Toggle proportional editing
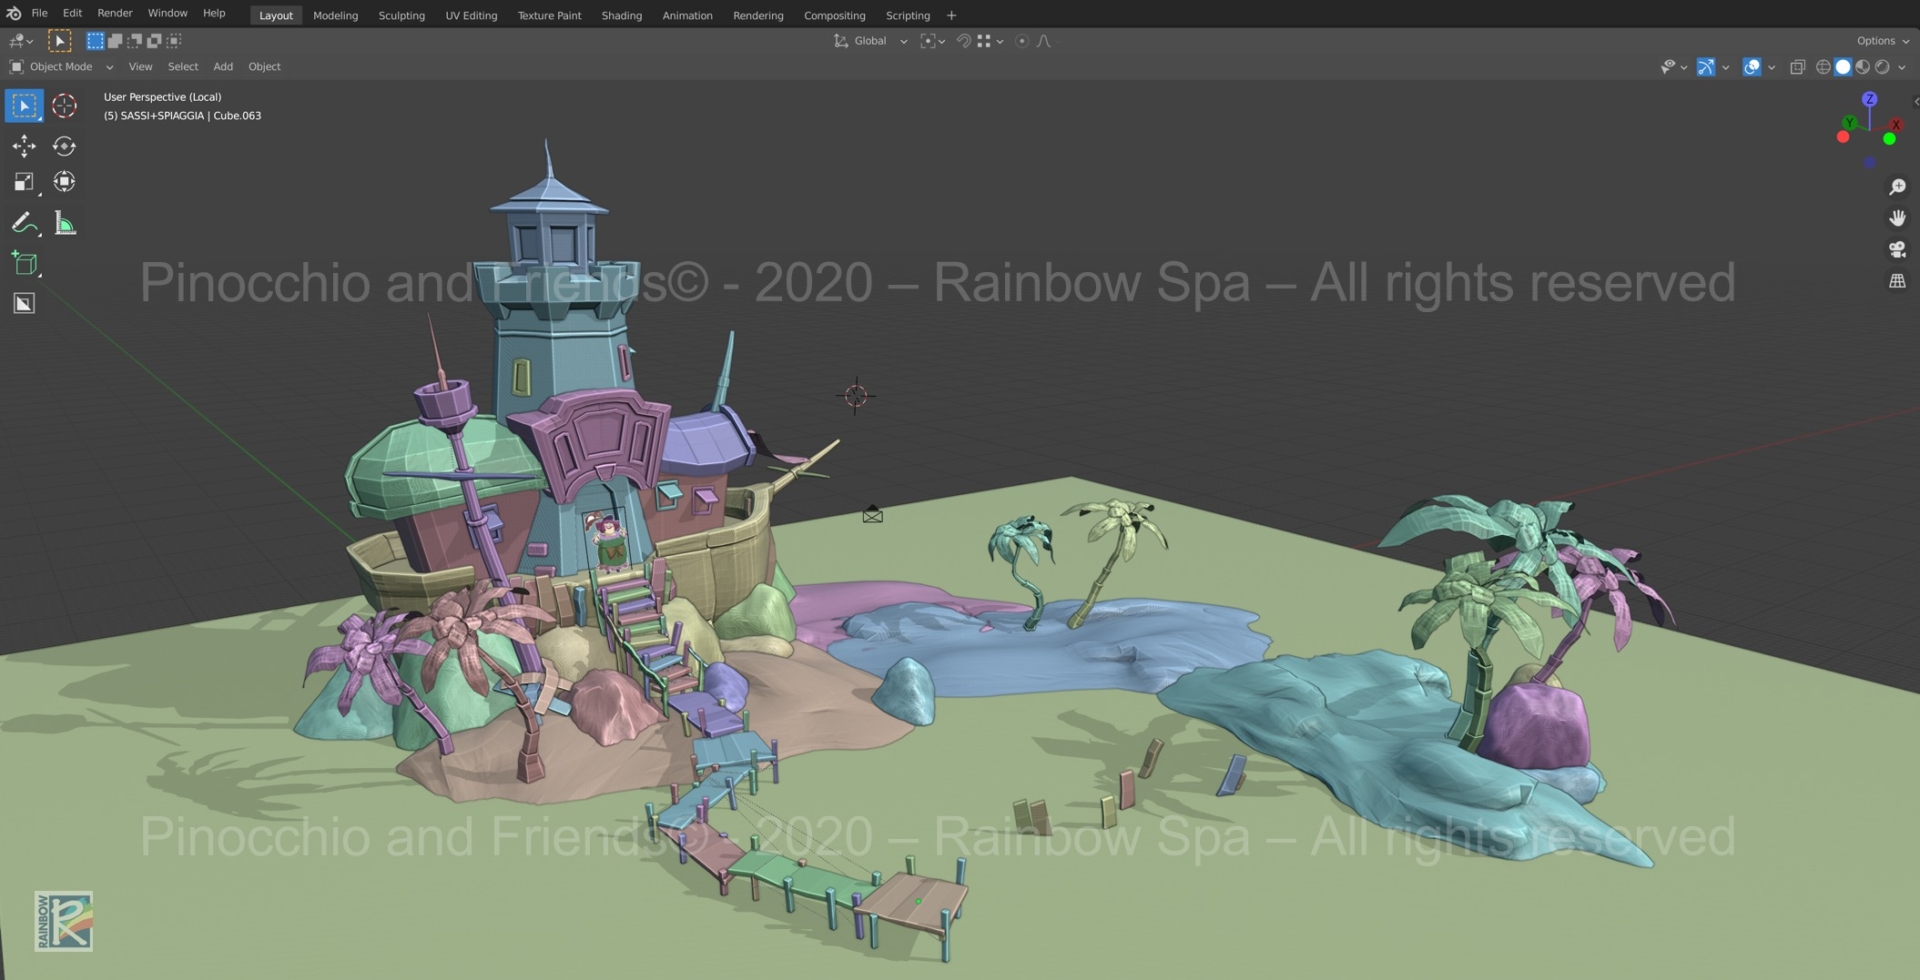1920x980 pixels. click(x=1021, y=41)
